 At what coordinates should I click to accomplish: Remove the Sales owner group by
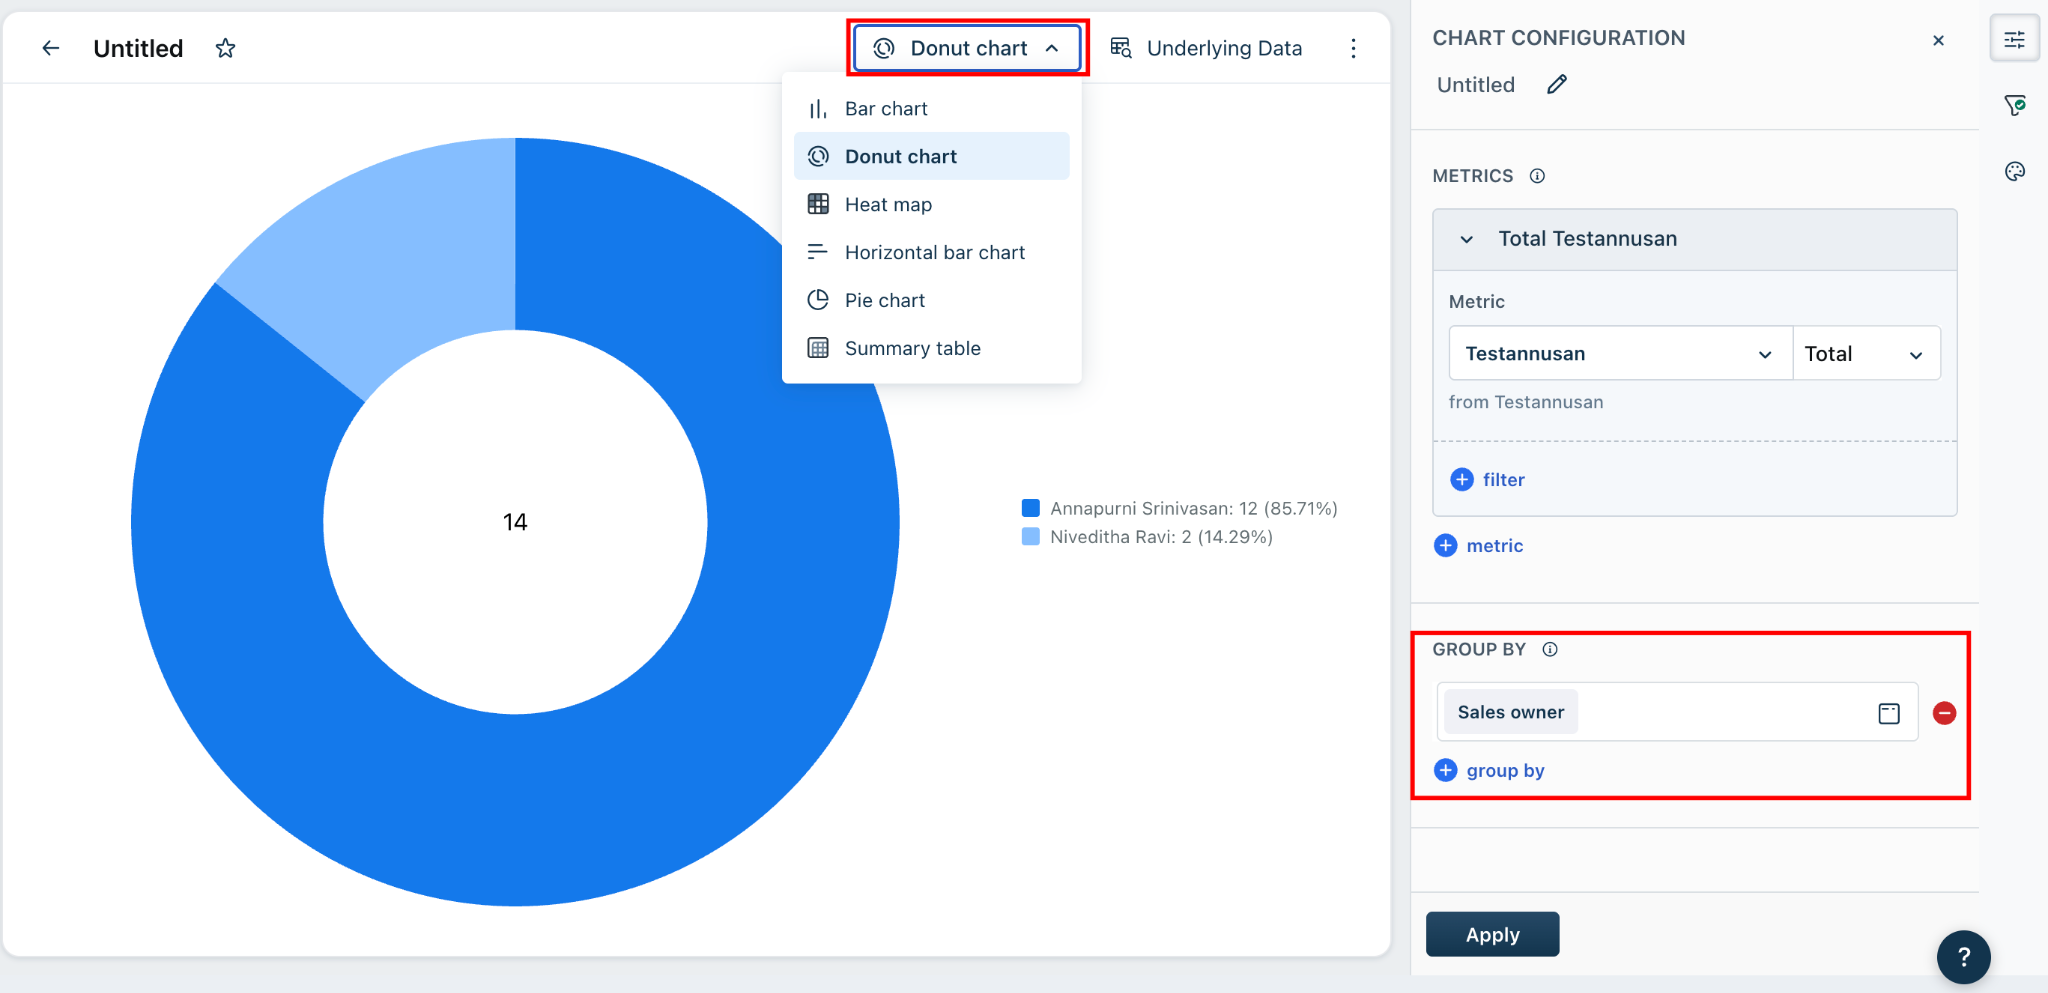pos(1944,713)
